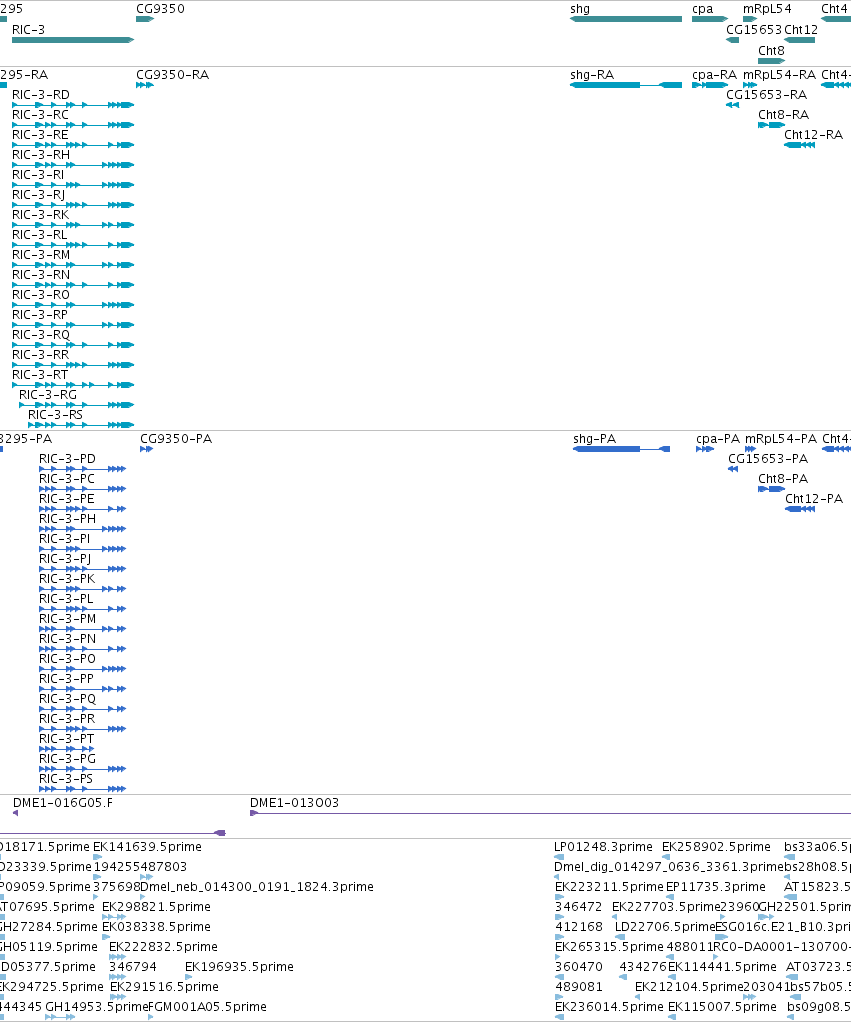851x1022 pixels.
Task: Click the cpa gene label
Action: 702,8
